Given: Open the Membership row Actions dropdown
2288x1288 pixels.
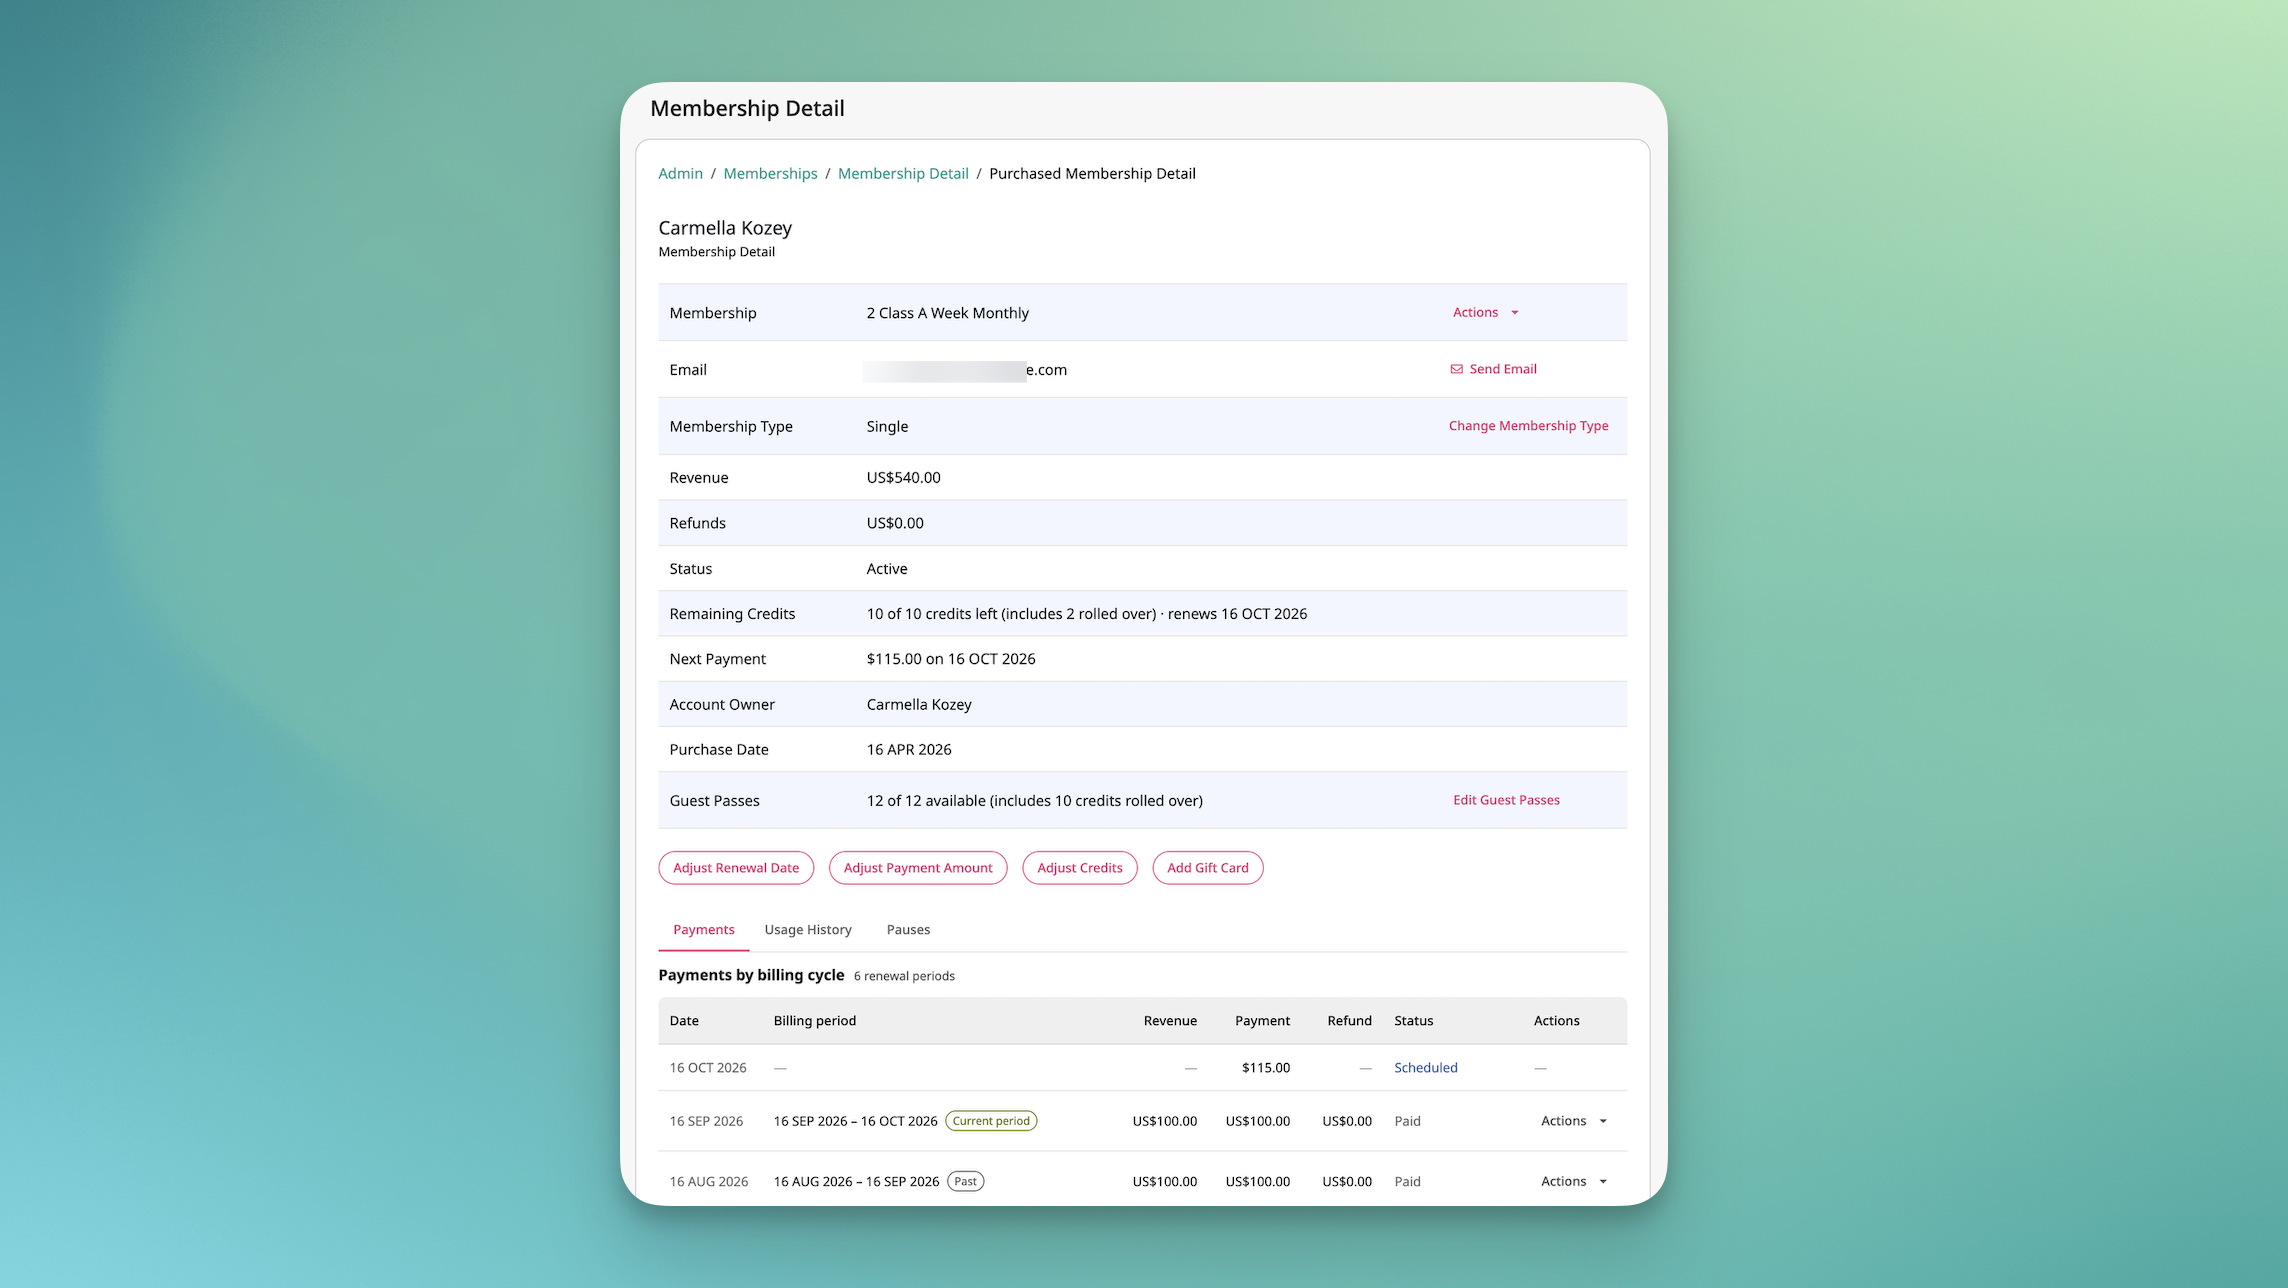Looking at the screenshot, I should pos(1486,312).
